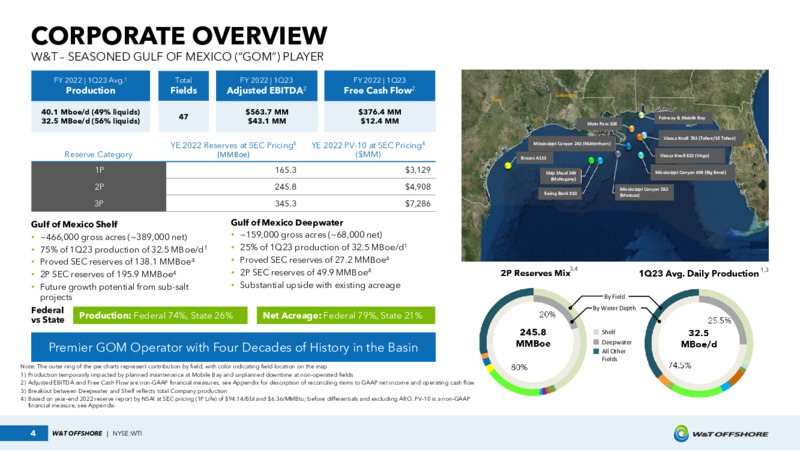800x450 pixels.
Task: Click the 74.5% label in production chart
Action: pos(680,365)
